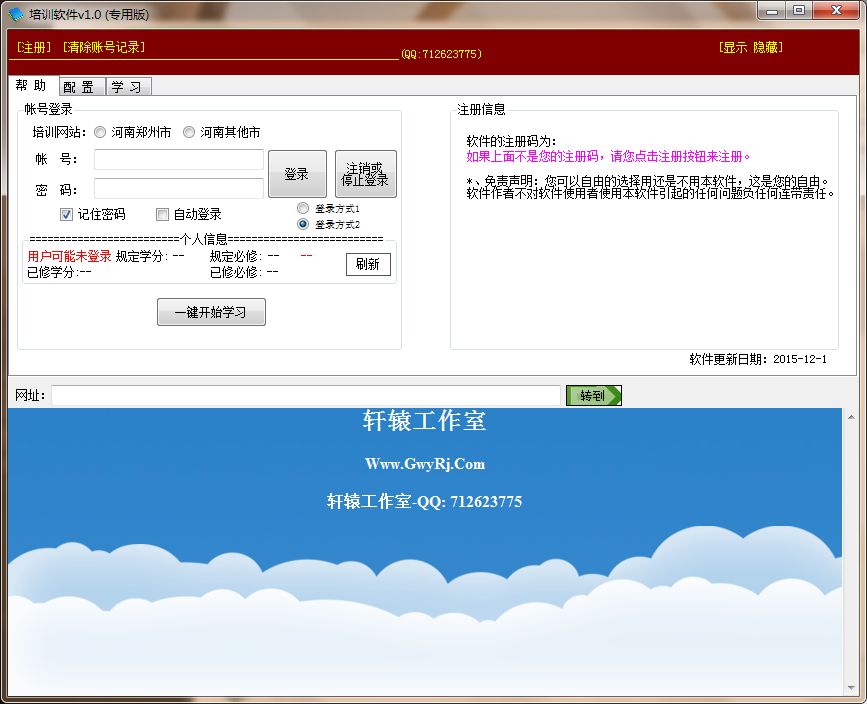Viewport: 867px width, 704px height.
Task: Click the 网址 (URL) address input field
Action: pos(300,395)
